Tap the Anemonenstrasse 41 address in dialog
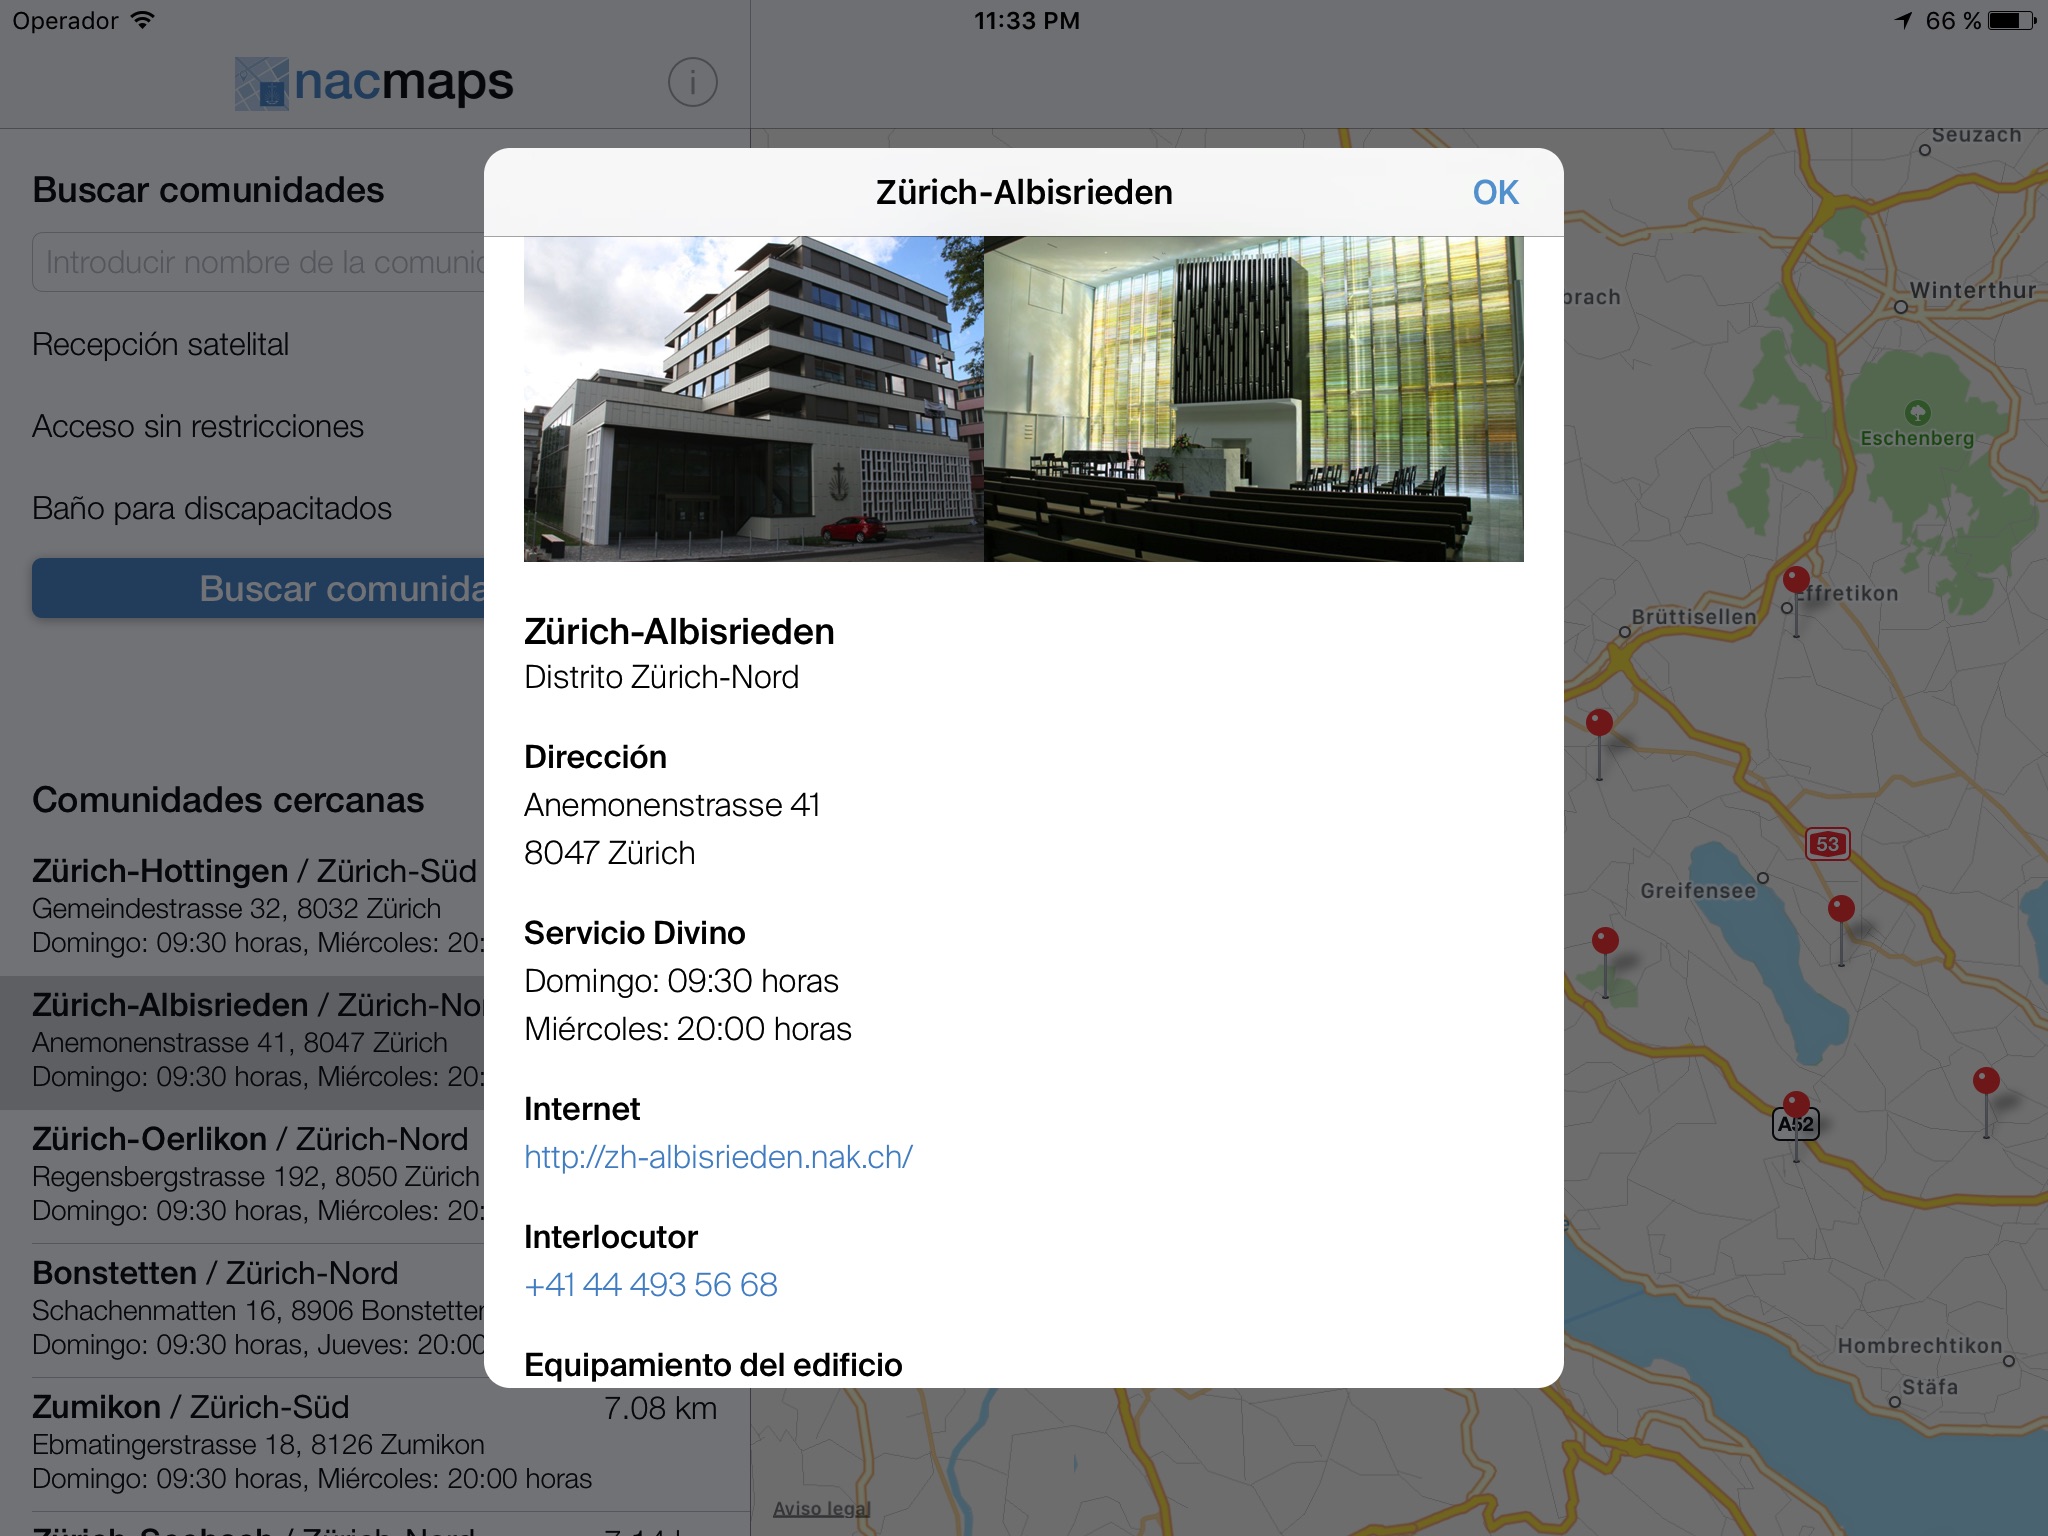The width and height of the screenshot is (2048, 1536). 672,805
